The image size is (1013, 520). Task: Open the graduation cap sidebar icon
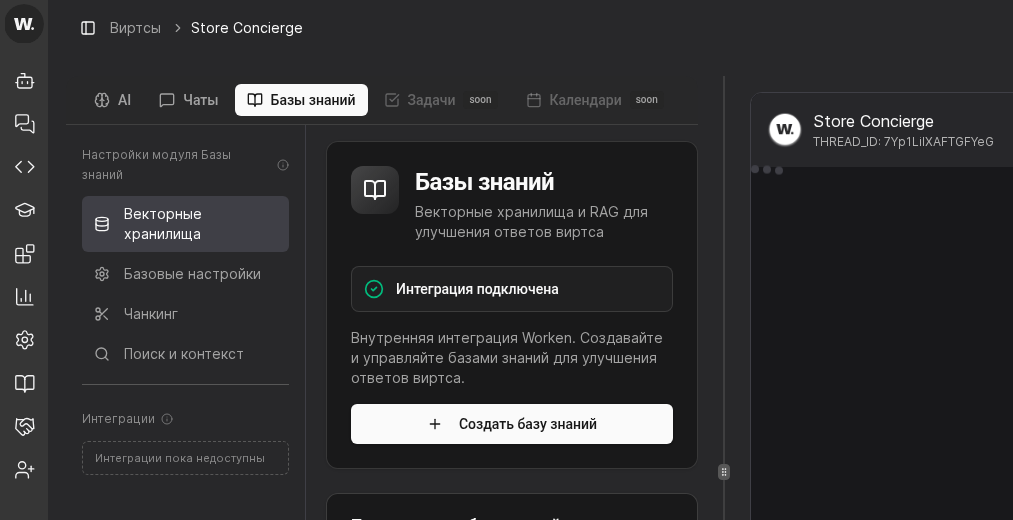25,210
